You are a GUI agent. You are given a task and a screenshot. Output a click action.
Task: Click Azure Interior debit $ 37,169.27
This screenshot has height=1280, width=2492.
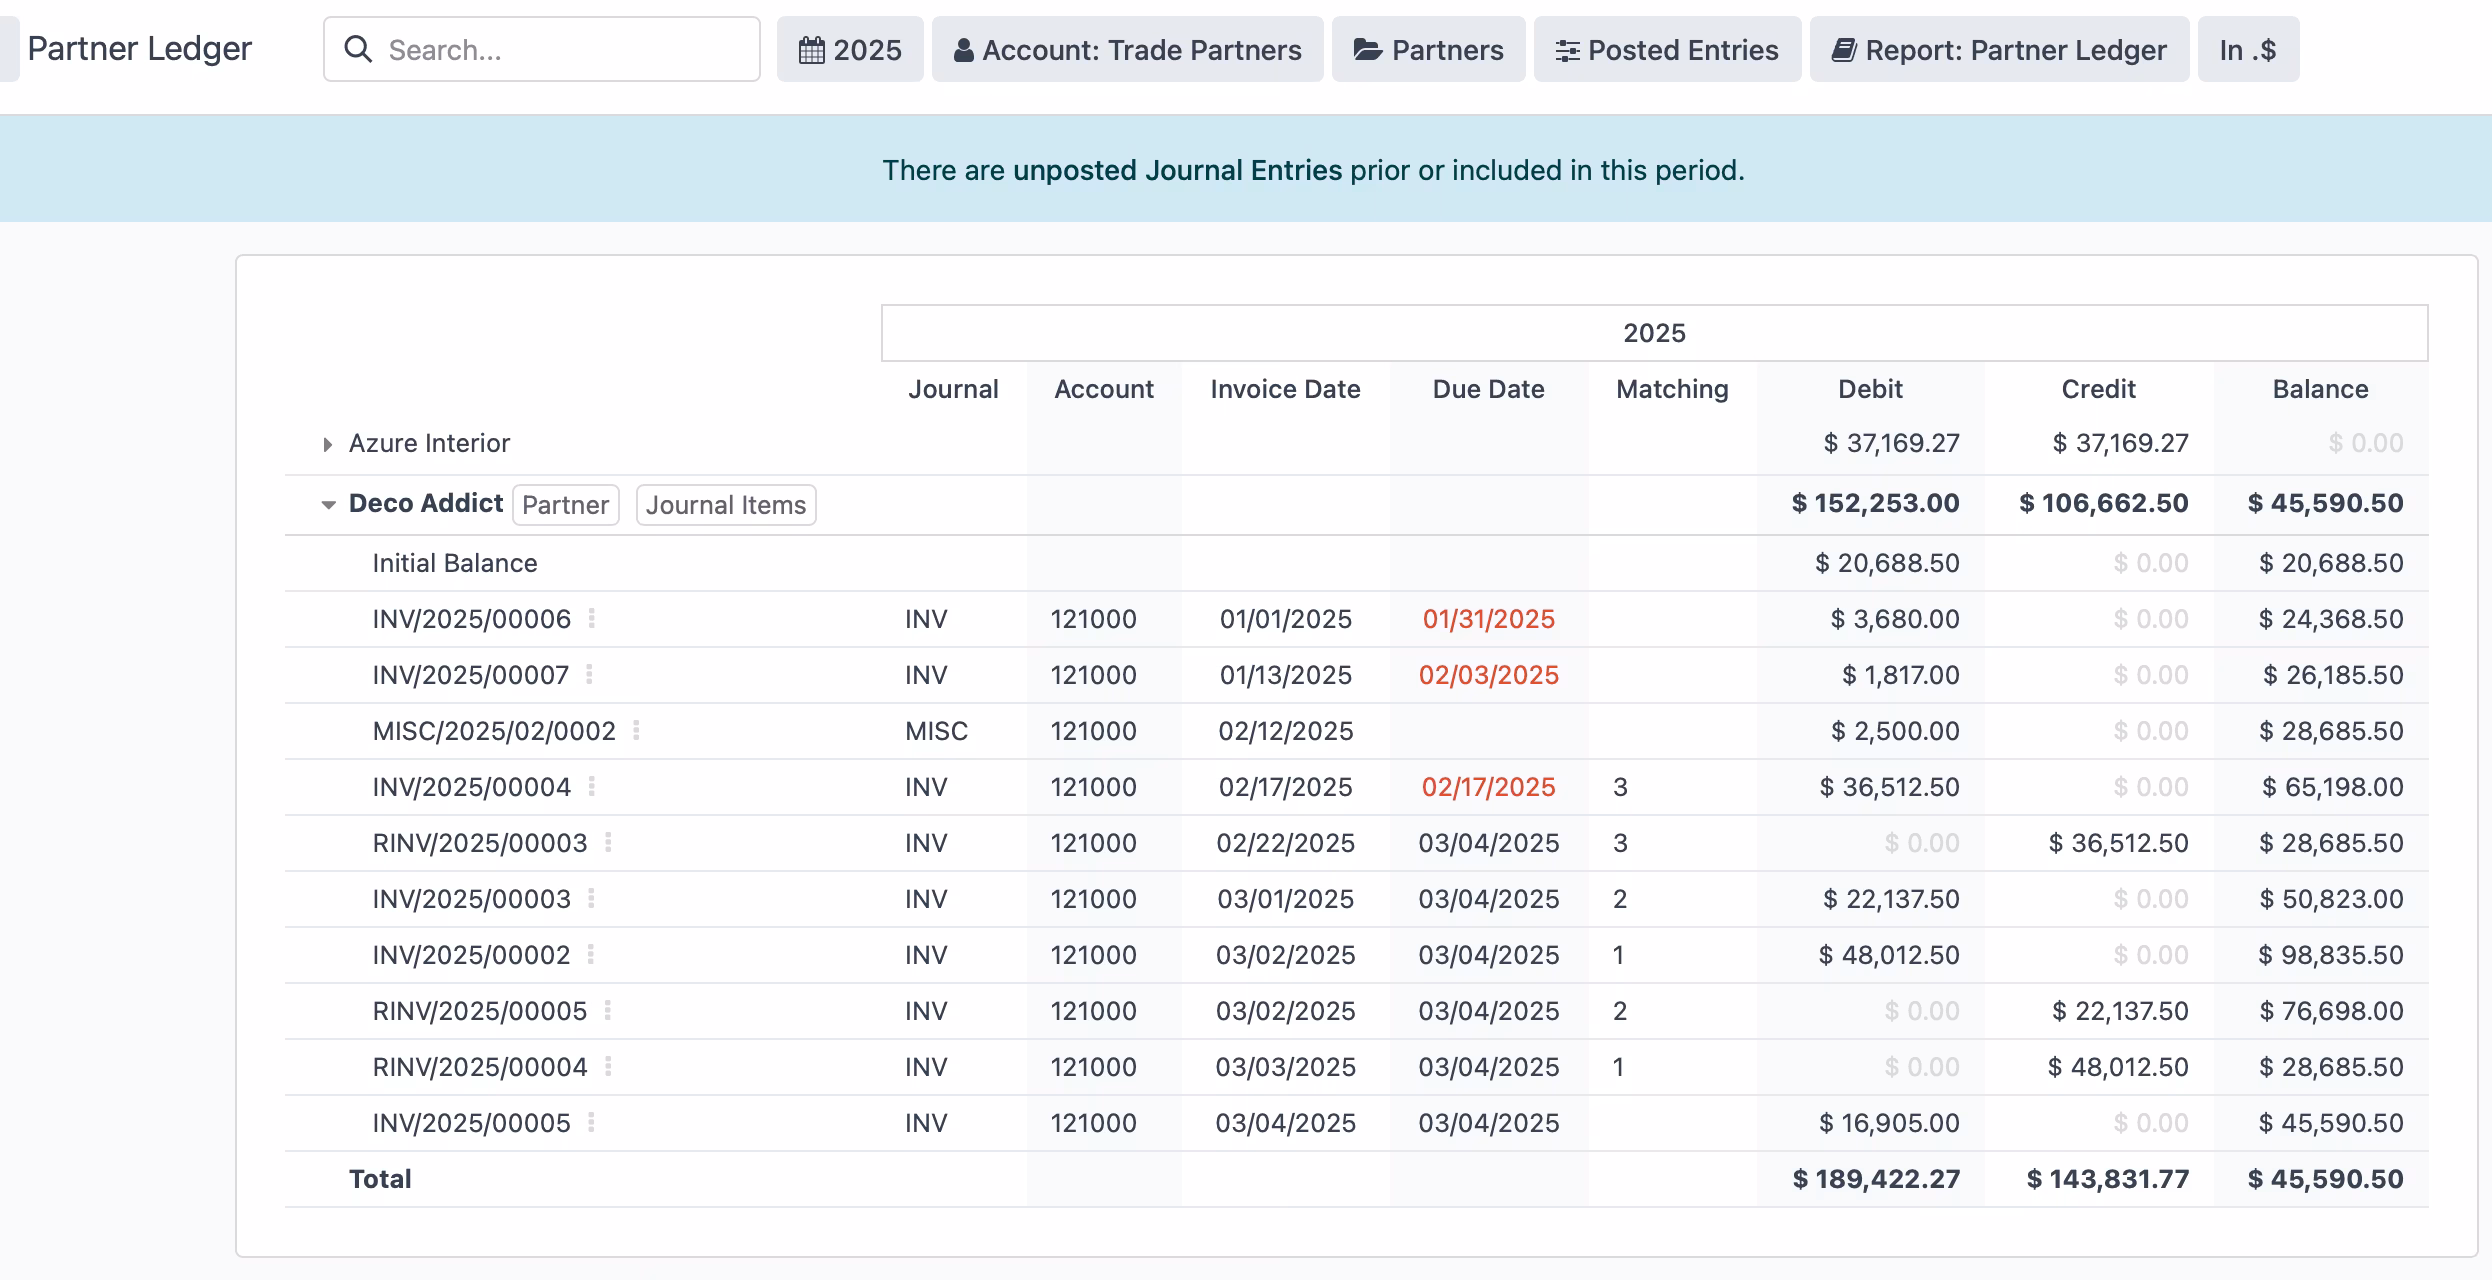[1891, 443]
